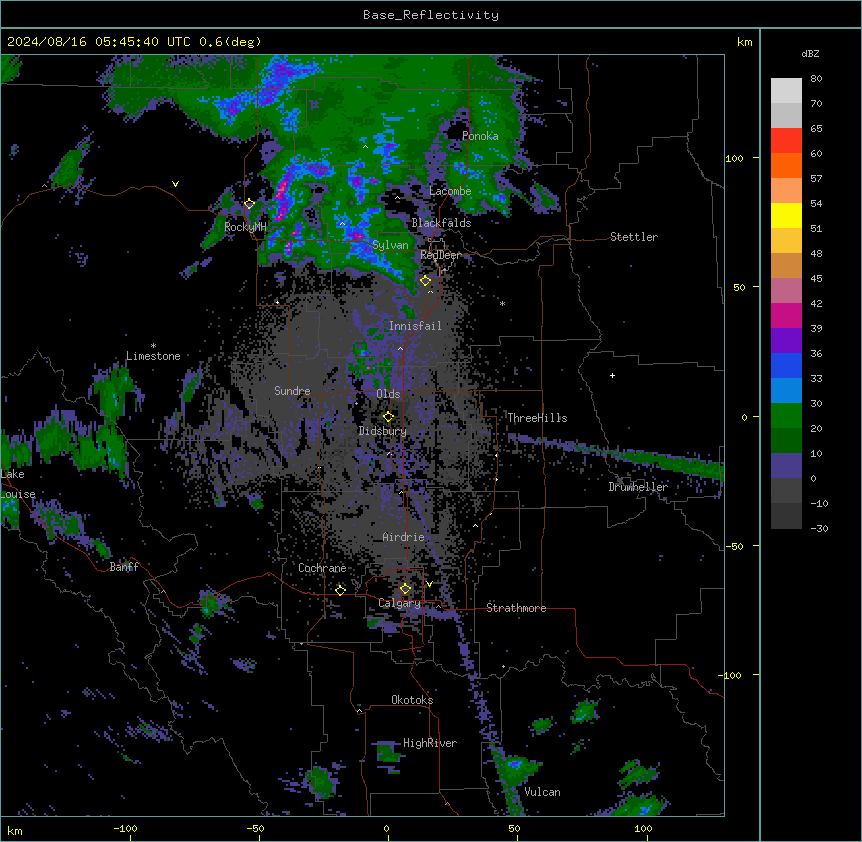Select the orange 57-60 dBZ legend swatch
This screenshot has height=842, width=862.
[786, 165]
